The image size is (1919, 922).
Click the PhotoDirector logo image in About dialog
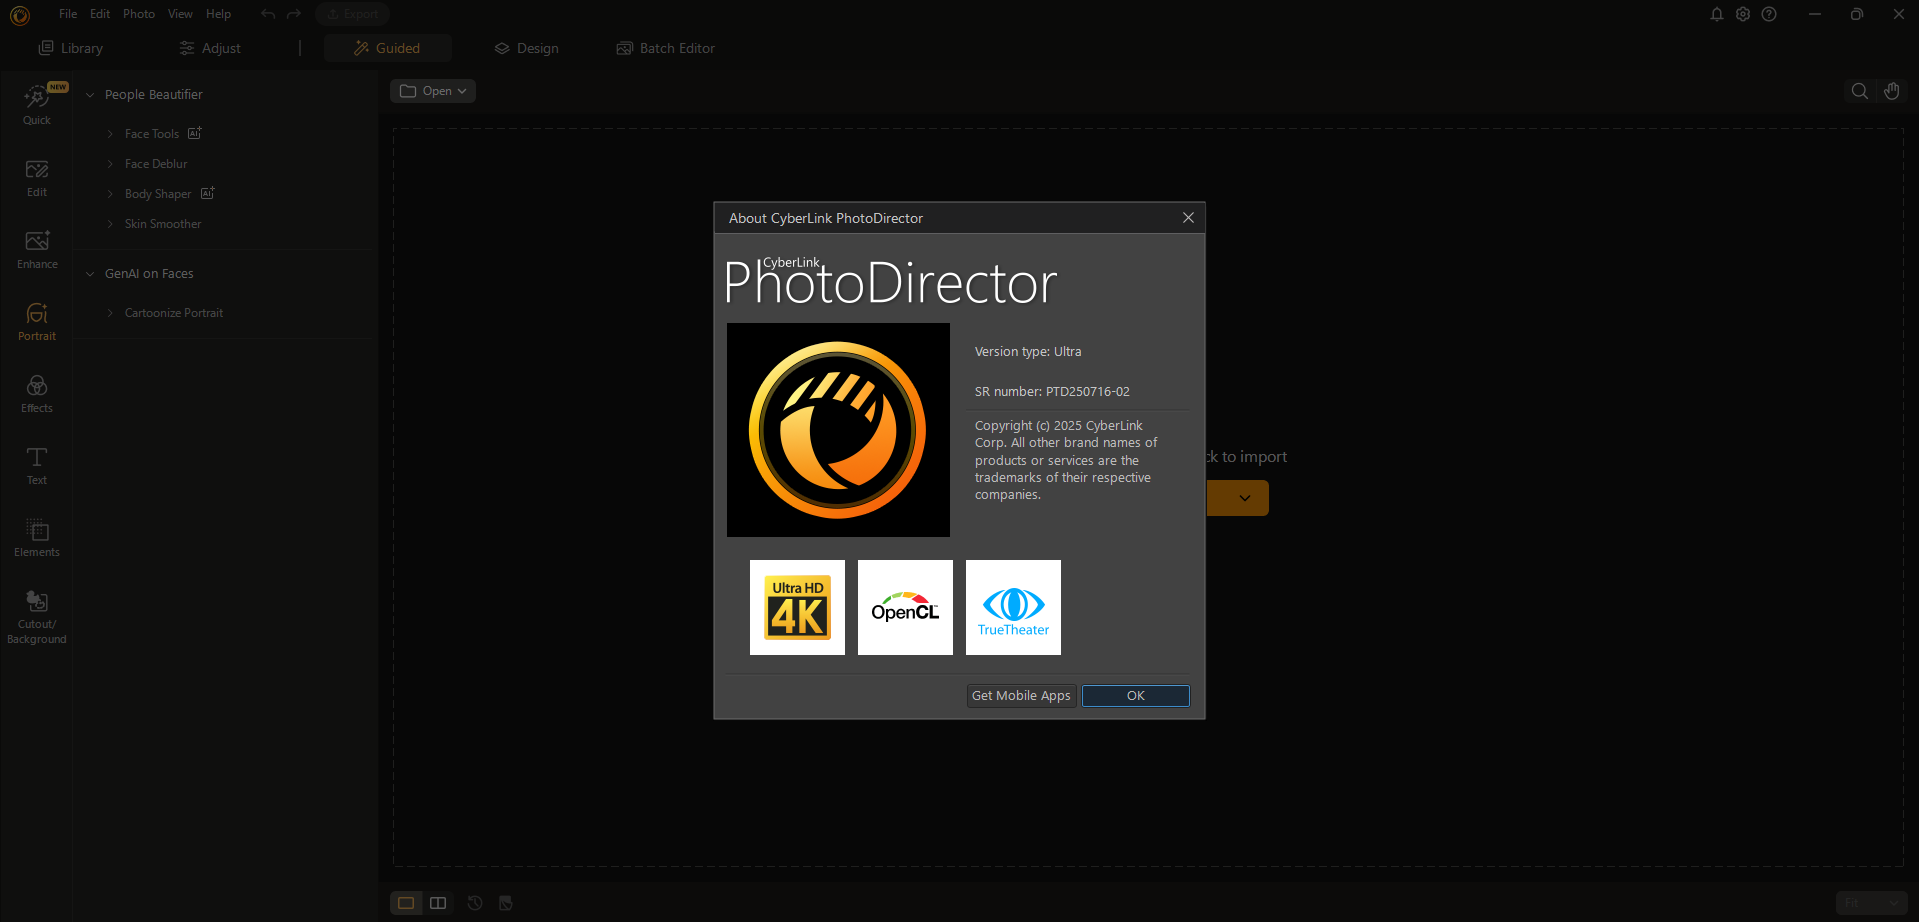(x=838, y=430)
